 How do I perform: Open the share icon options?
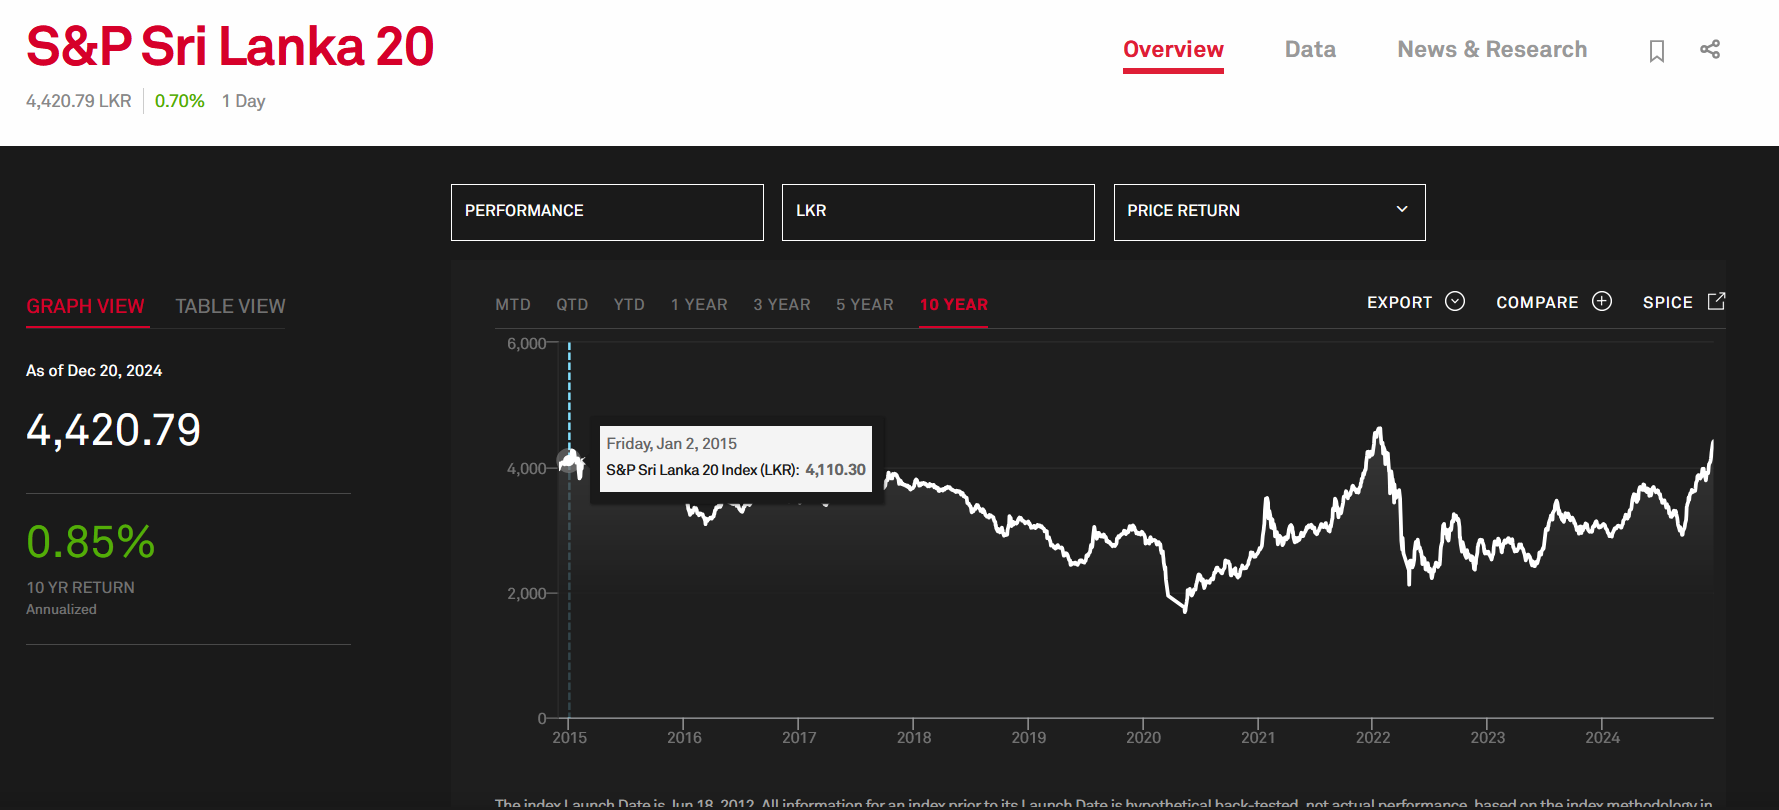coord(1710,49)
